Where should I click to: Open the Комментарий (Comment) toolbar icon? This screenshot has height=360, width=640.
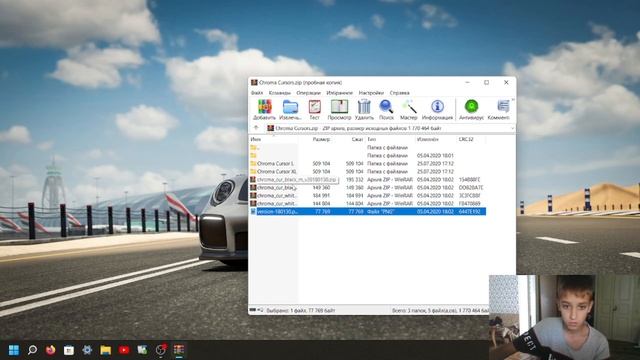tap(503, 107)
